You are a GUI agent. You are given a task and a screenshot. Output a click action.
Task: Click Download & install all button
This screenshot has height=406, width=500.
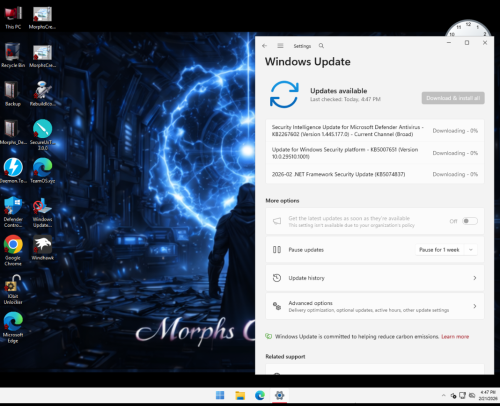coord(453,98)
